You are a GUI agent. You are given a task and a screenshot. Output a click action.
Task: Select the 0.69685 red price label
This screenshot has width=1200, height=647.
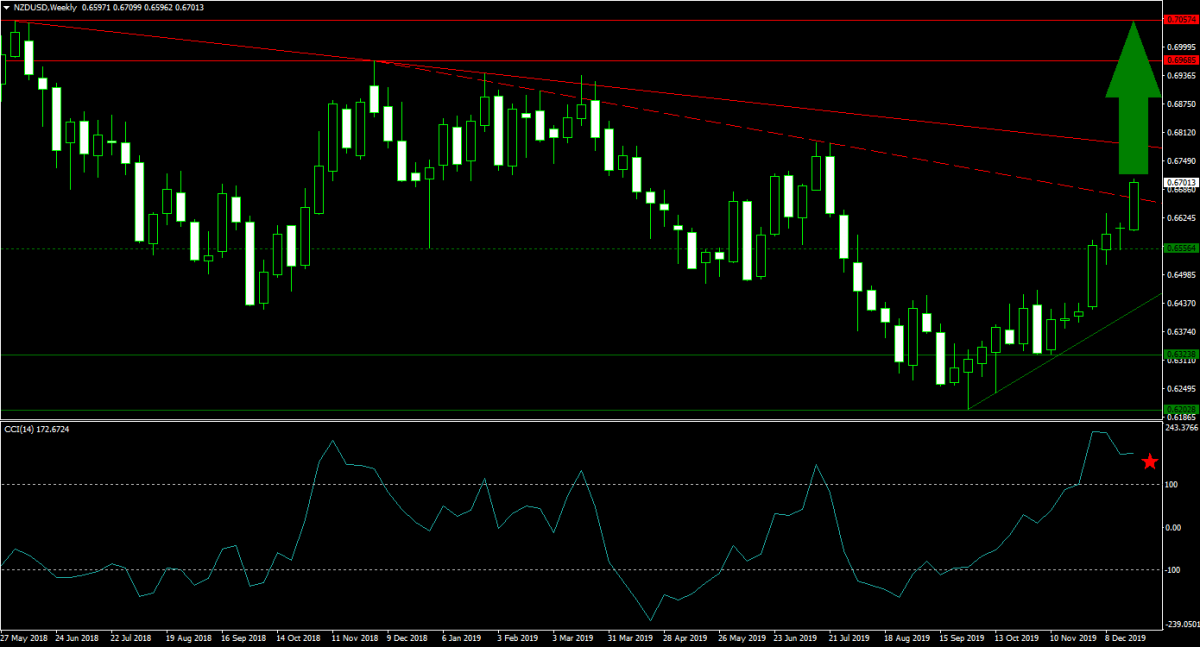pyautogui.click(x=1181, y=60)
